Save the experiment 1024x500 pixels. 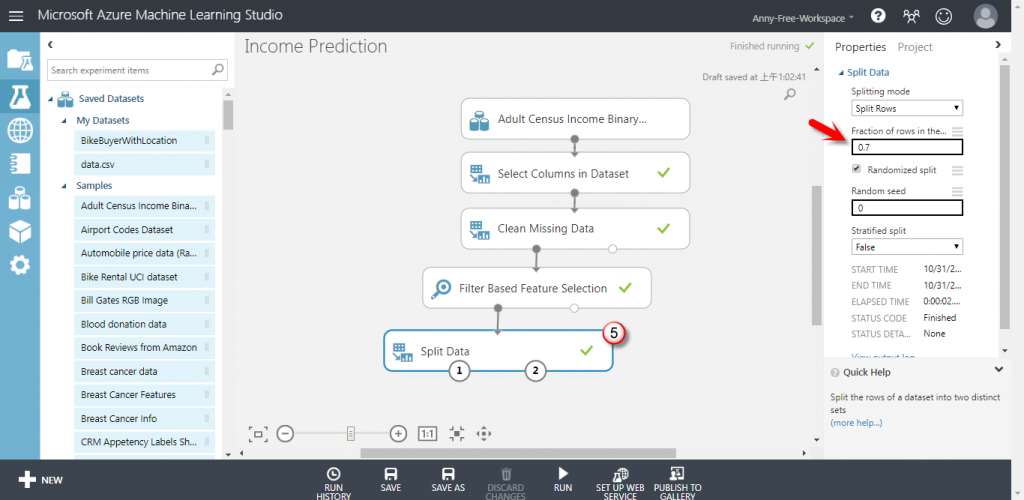click(391, 480)
